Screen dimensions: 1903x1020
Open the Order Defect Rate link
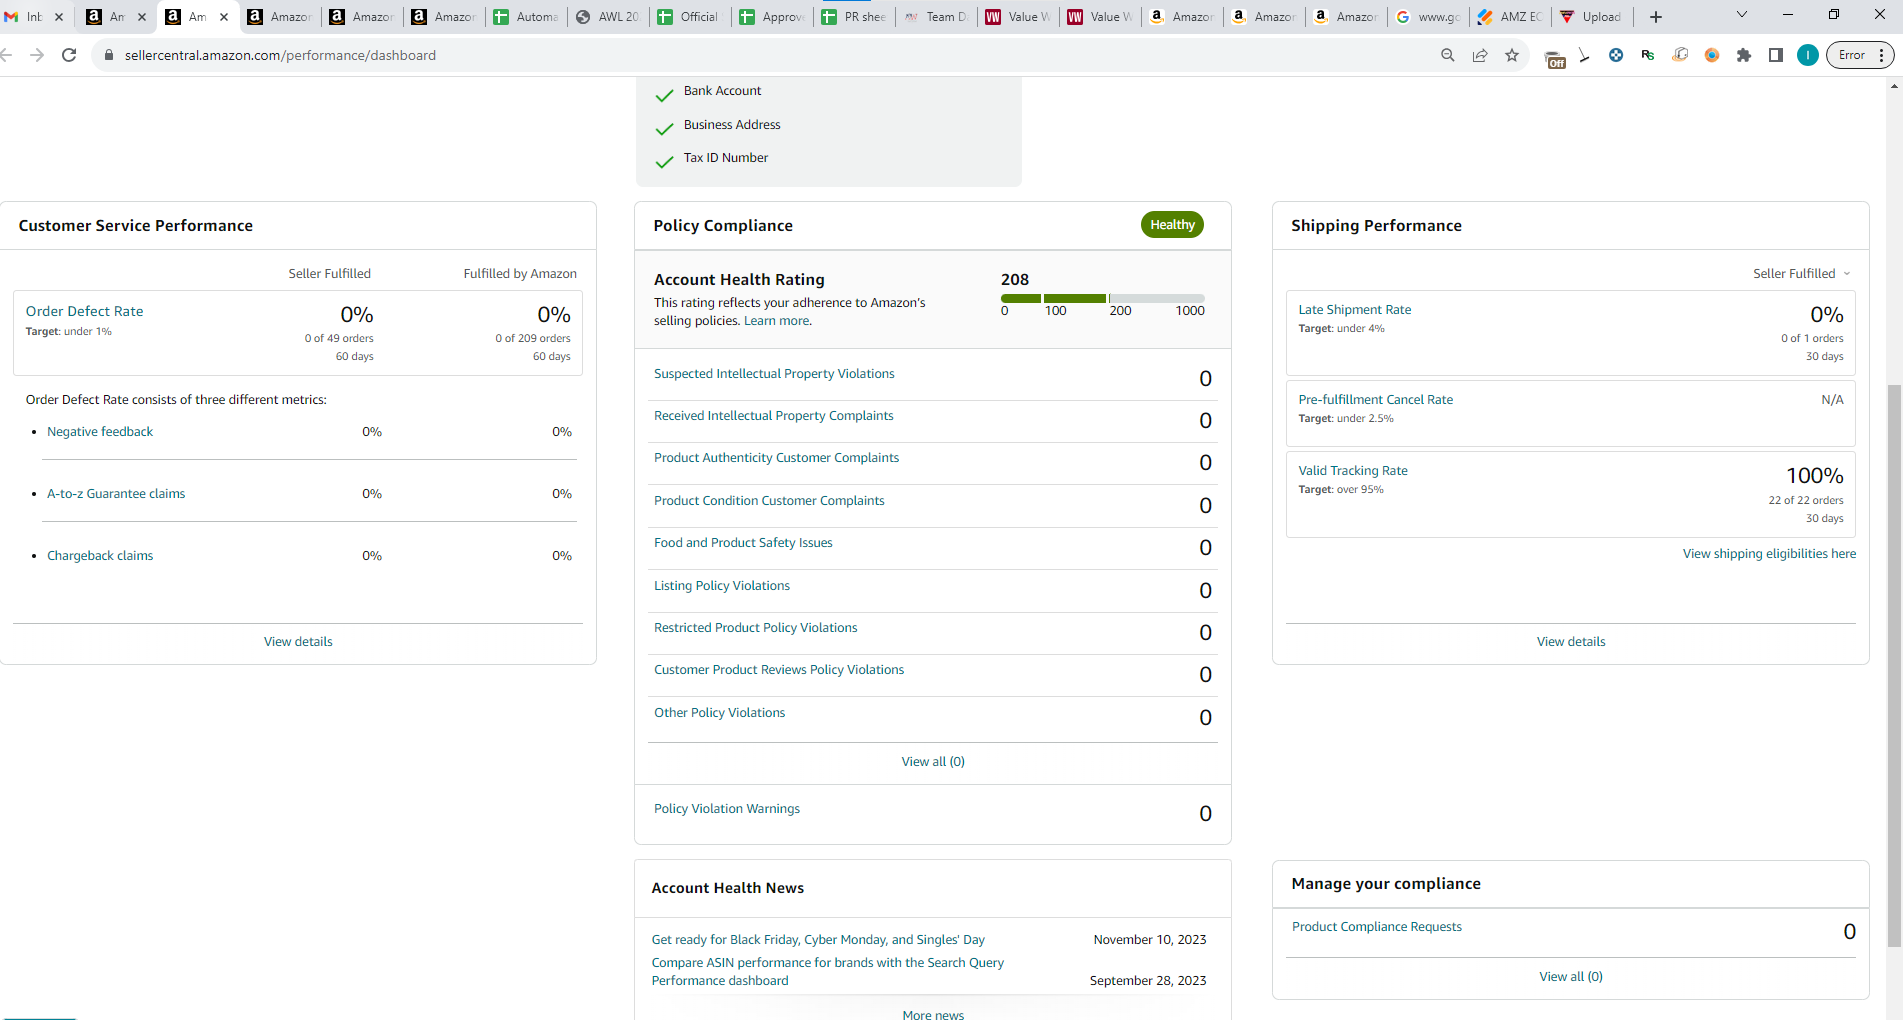(84, 311)
